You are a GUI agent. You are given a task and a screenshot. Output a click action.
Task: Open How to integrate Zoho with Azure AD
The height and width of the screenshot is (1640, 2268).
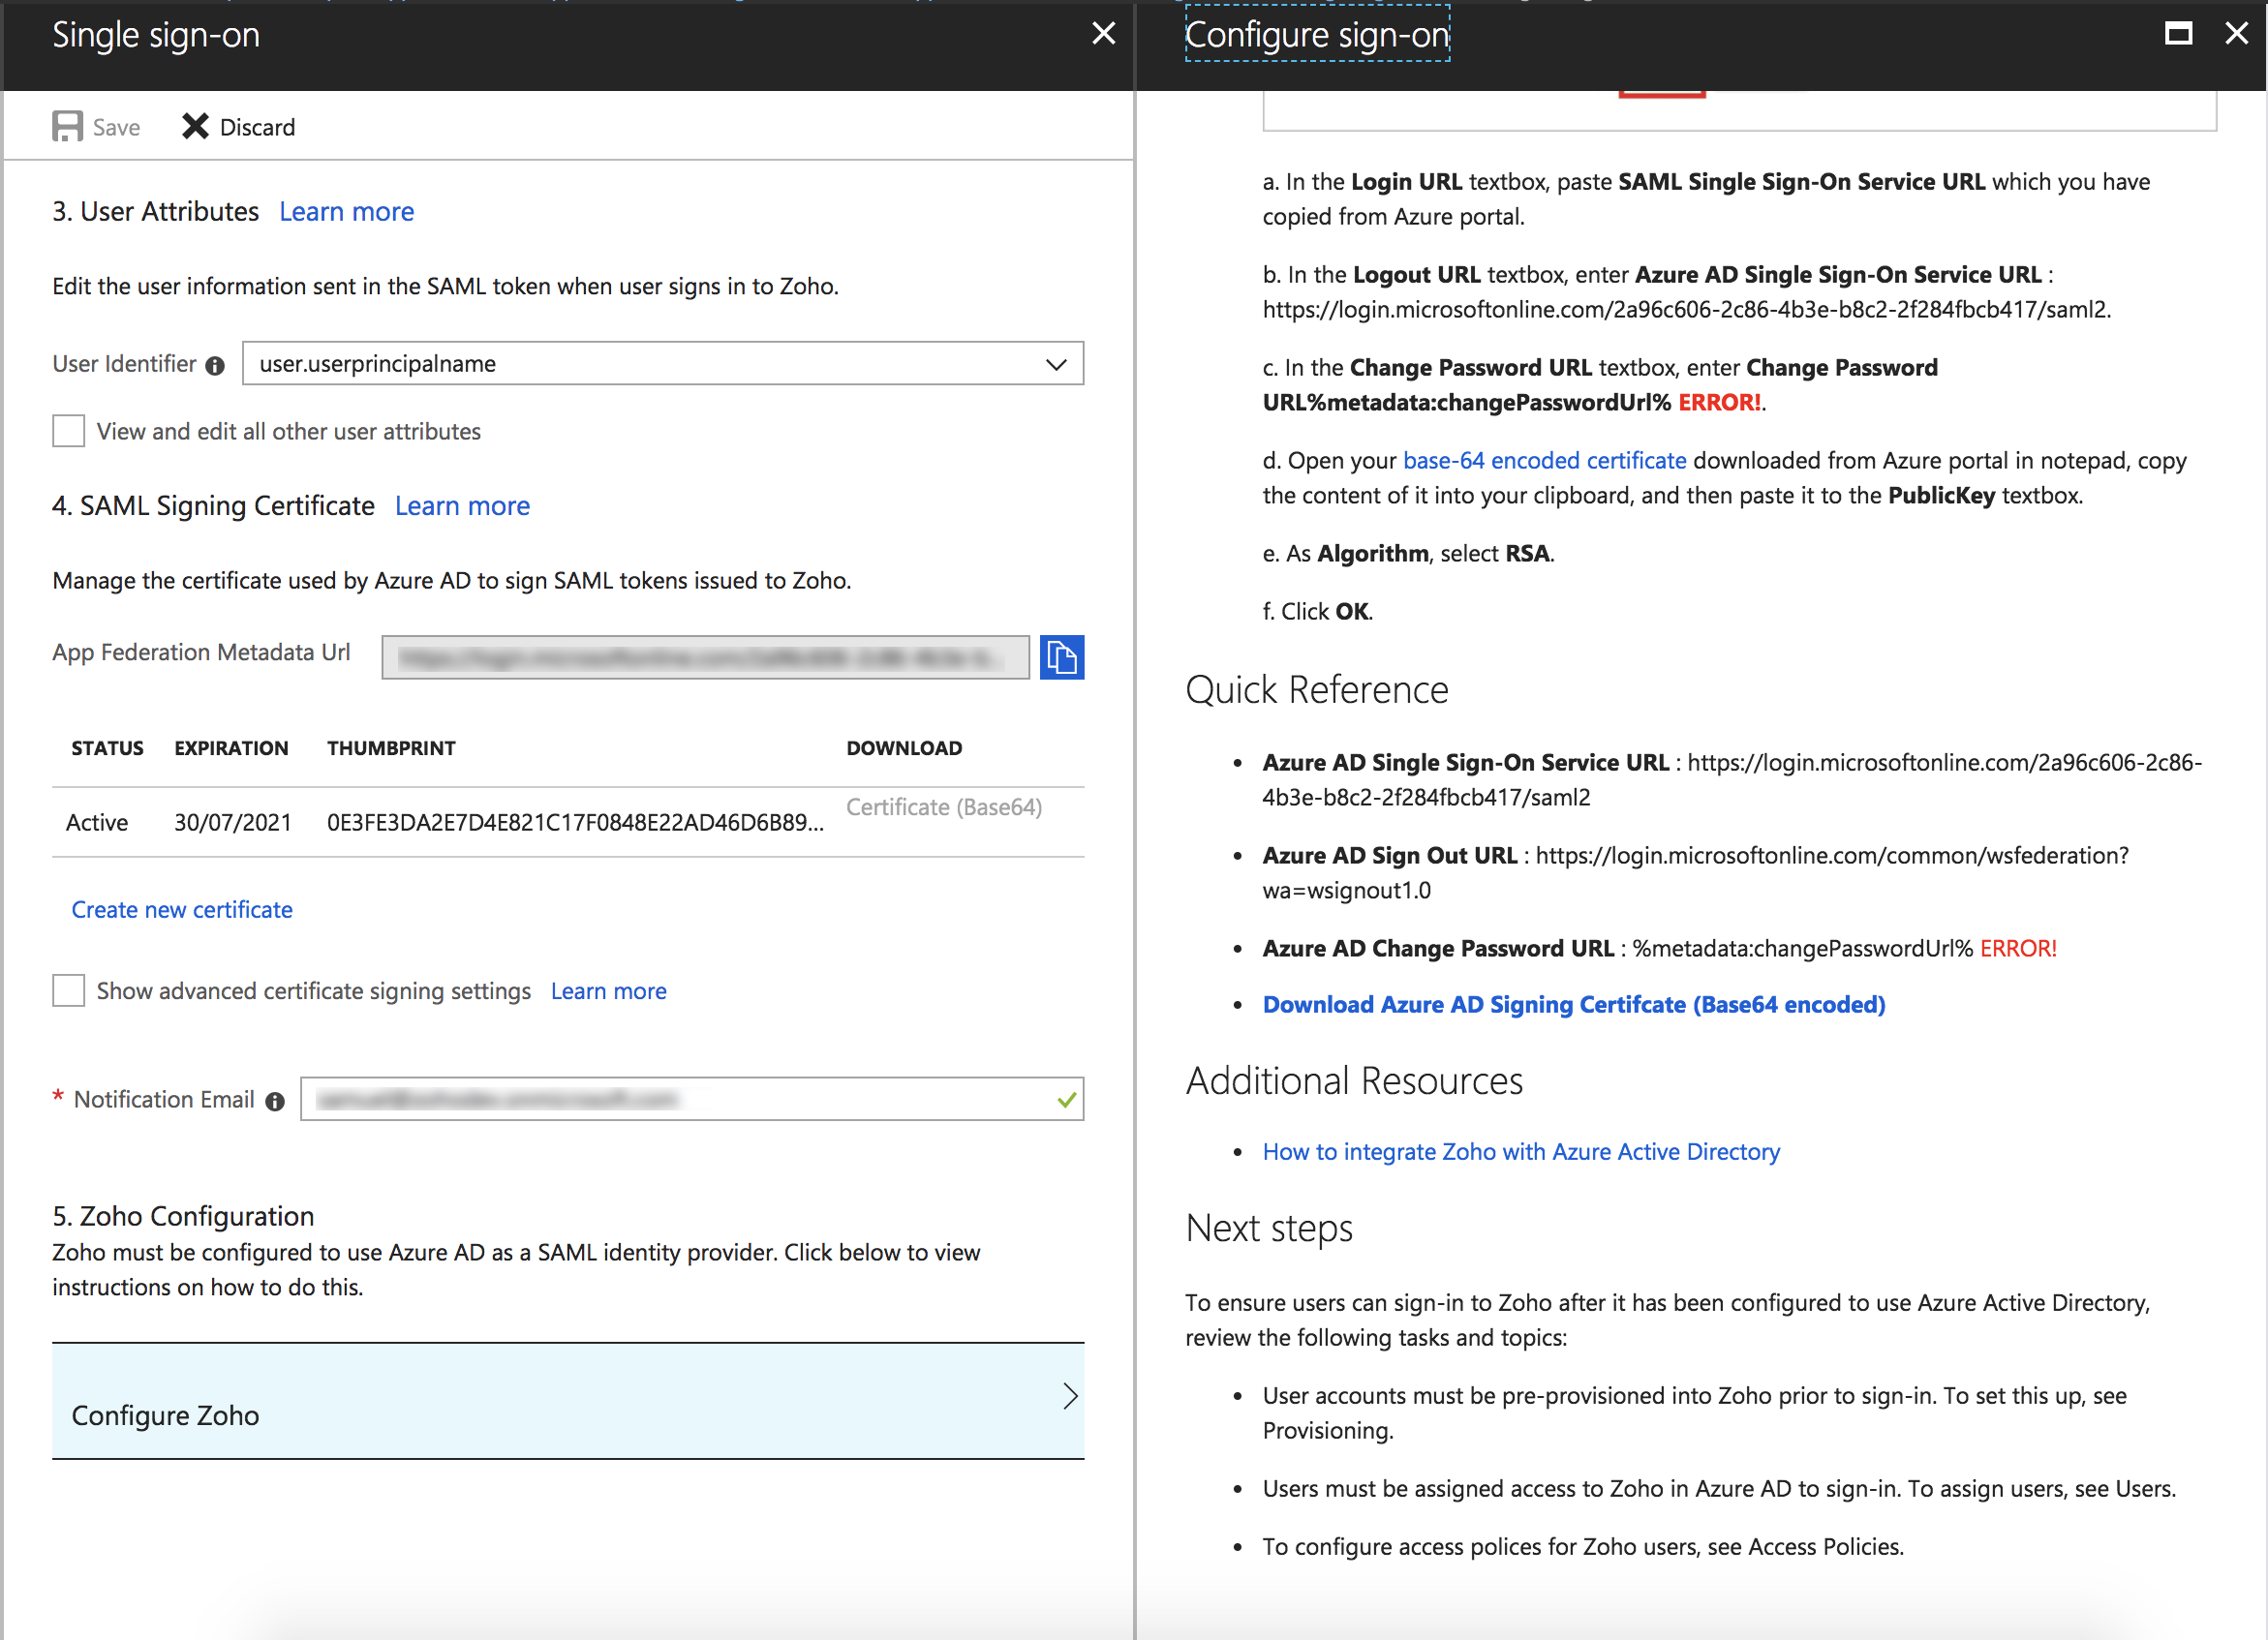coord(1520,1152)
